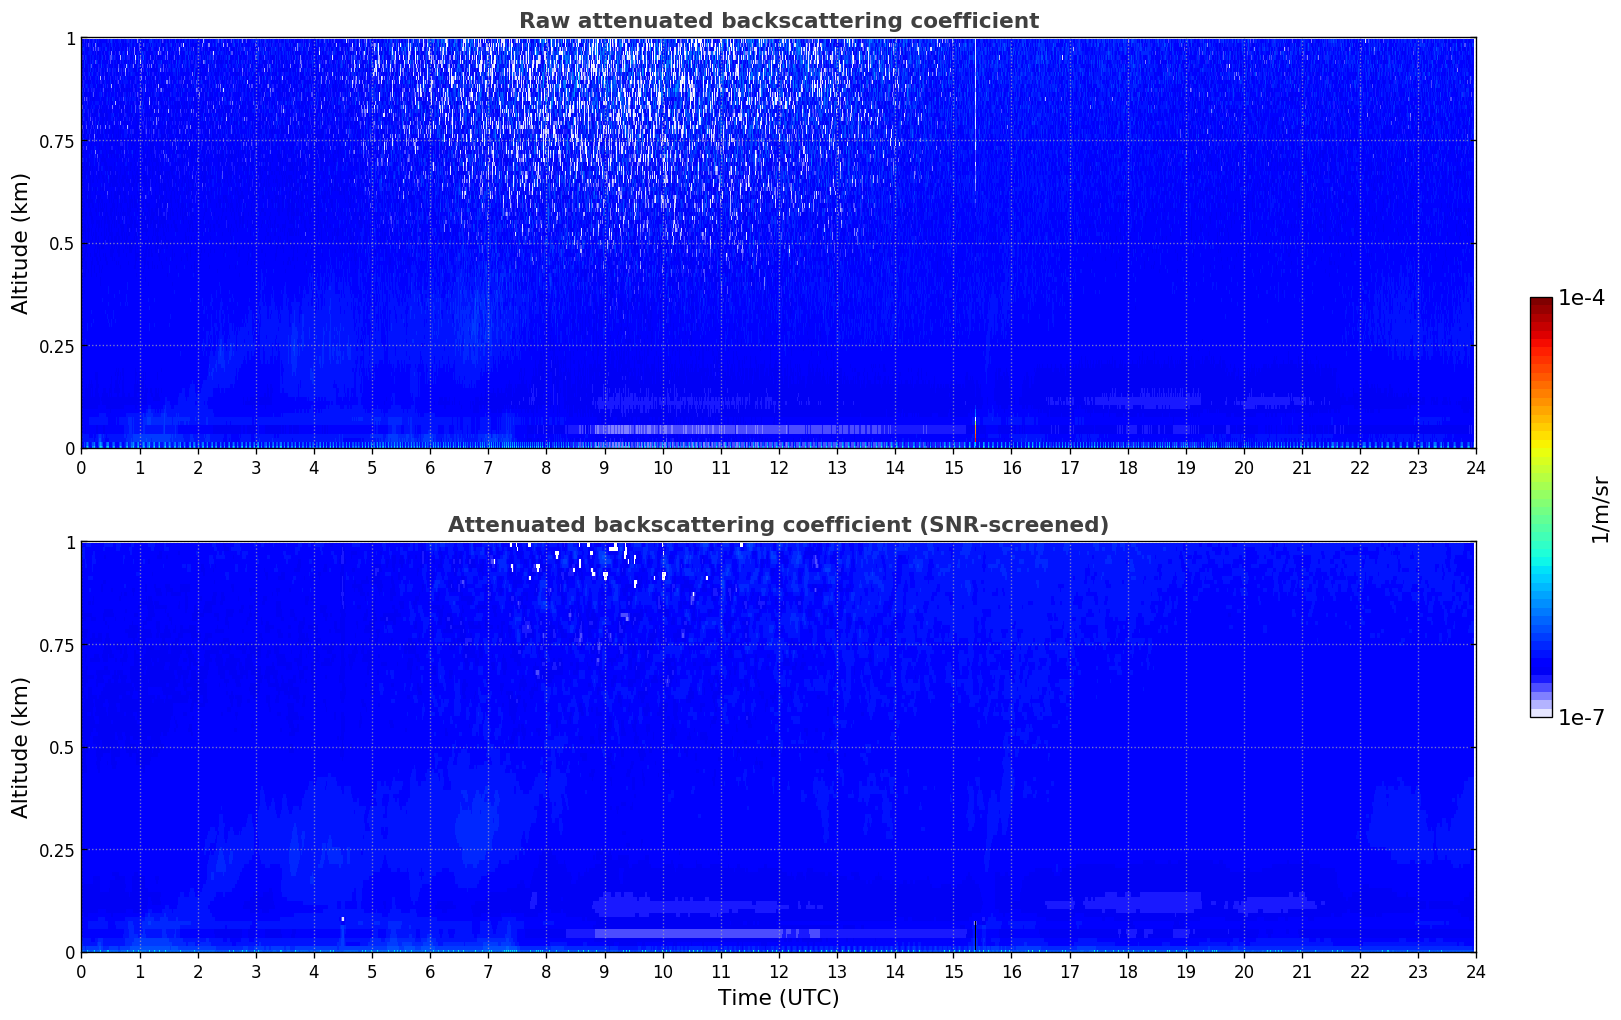1621x1020 pixels.
Task: Click the "1e-4" colorbar maximum label
Action: [1581, 298]
